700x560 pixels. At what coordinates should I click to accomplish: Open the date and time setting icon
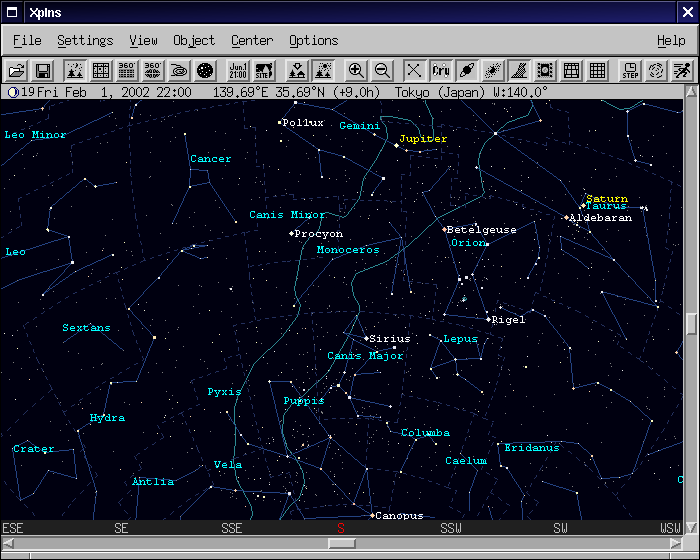point(238,71)
